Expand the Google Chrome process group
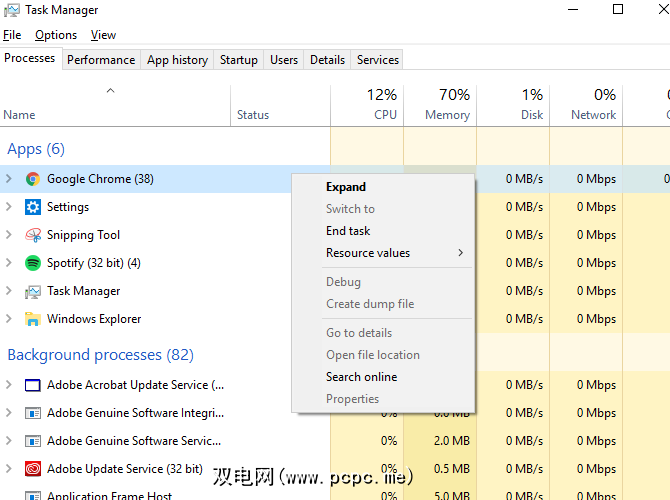This screenshot has height=500, width=670. (9, 179)
